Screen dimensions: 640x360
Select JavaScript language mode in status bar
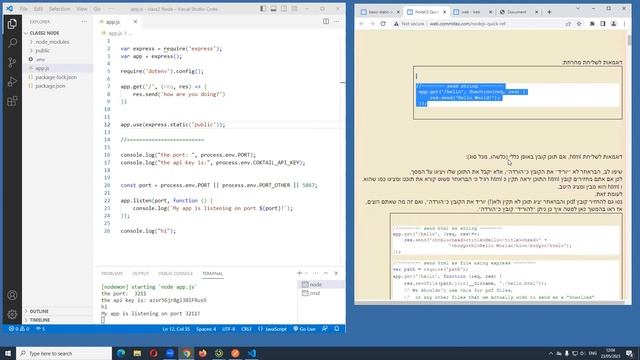[273, 329]
